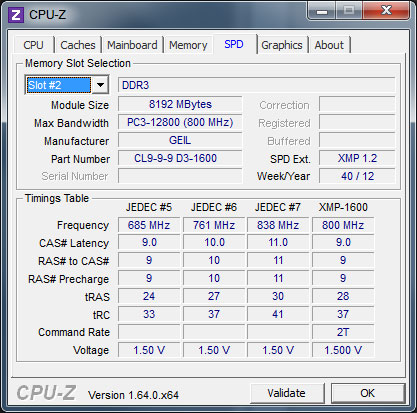
Task: Click the tRAS value 30
Action: click(x=278, y=296)
